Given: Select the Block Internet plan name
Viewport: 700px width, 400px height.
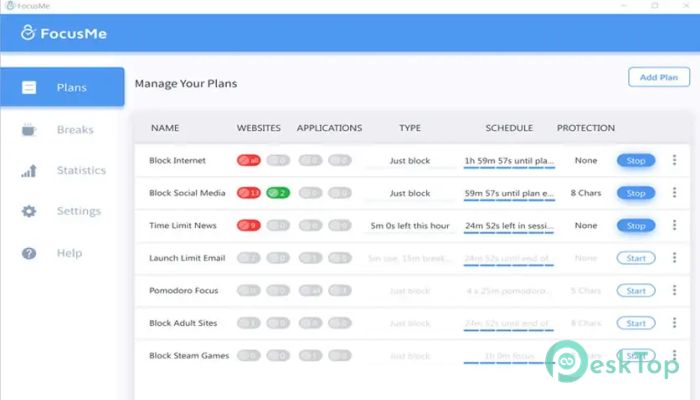Looking at the screenshot, I should click(177, 160).
